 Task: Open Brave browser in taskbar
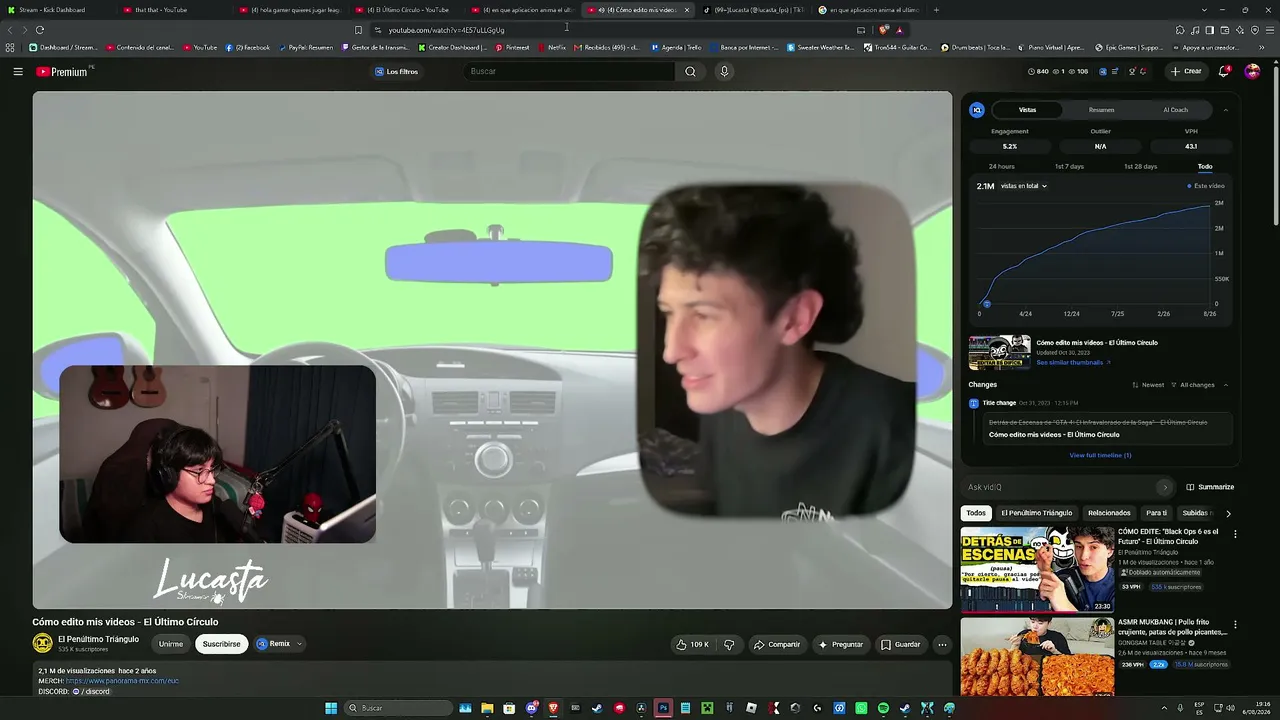553,708
